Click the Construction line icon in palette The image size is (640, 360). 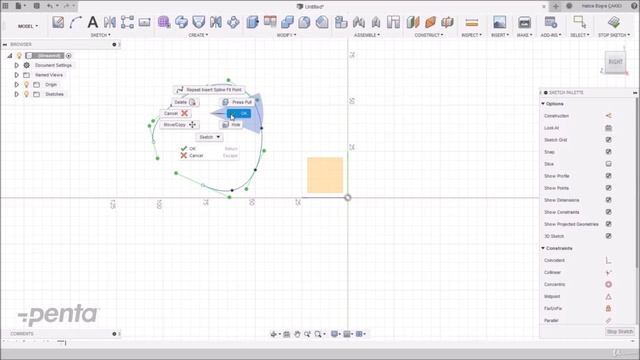(608, 116)
